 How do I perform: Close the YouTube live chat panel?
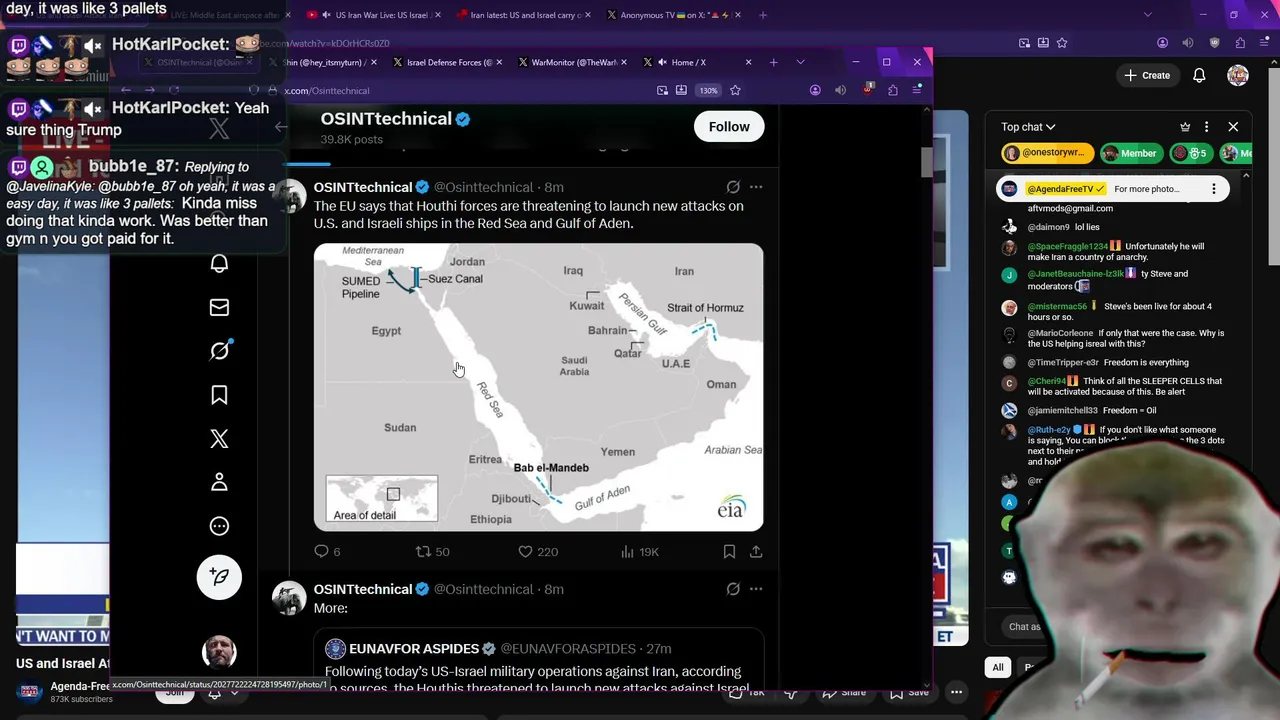tap(1233, 127)
